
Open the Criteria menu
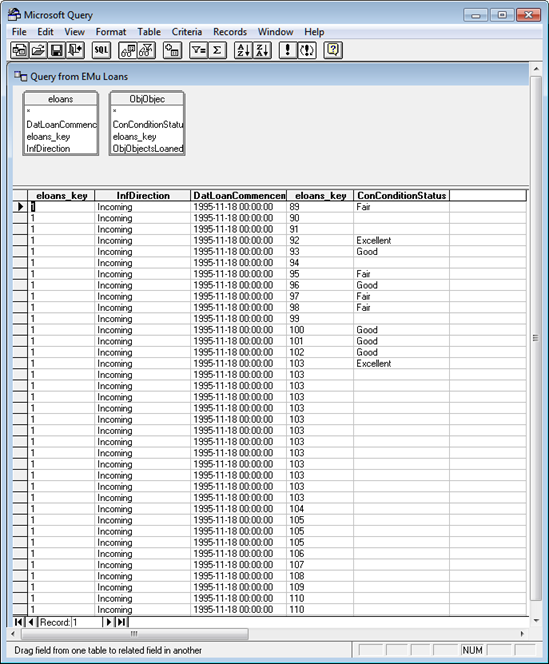pyautogui.click(x=187, y=32)
